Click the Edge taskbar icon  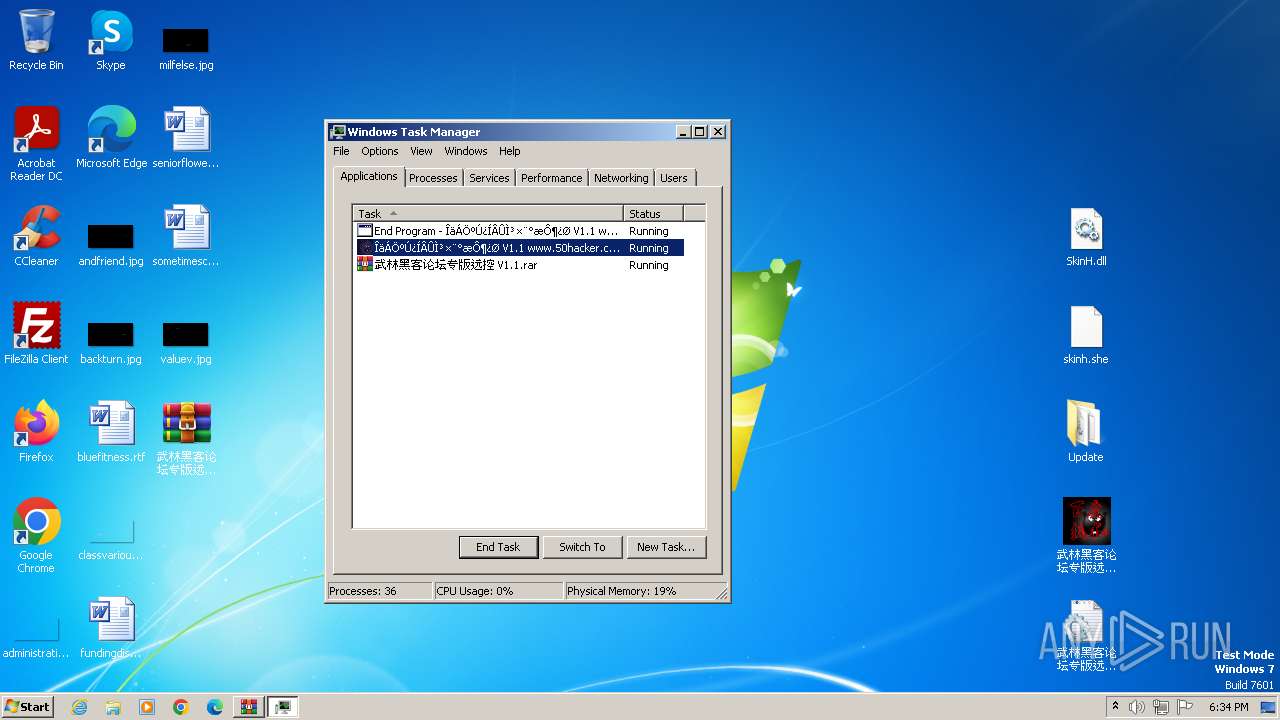(x=215, y=707)
